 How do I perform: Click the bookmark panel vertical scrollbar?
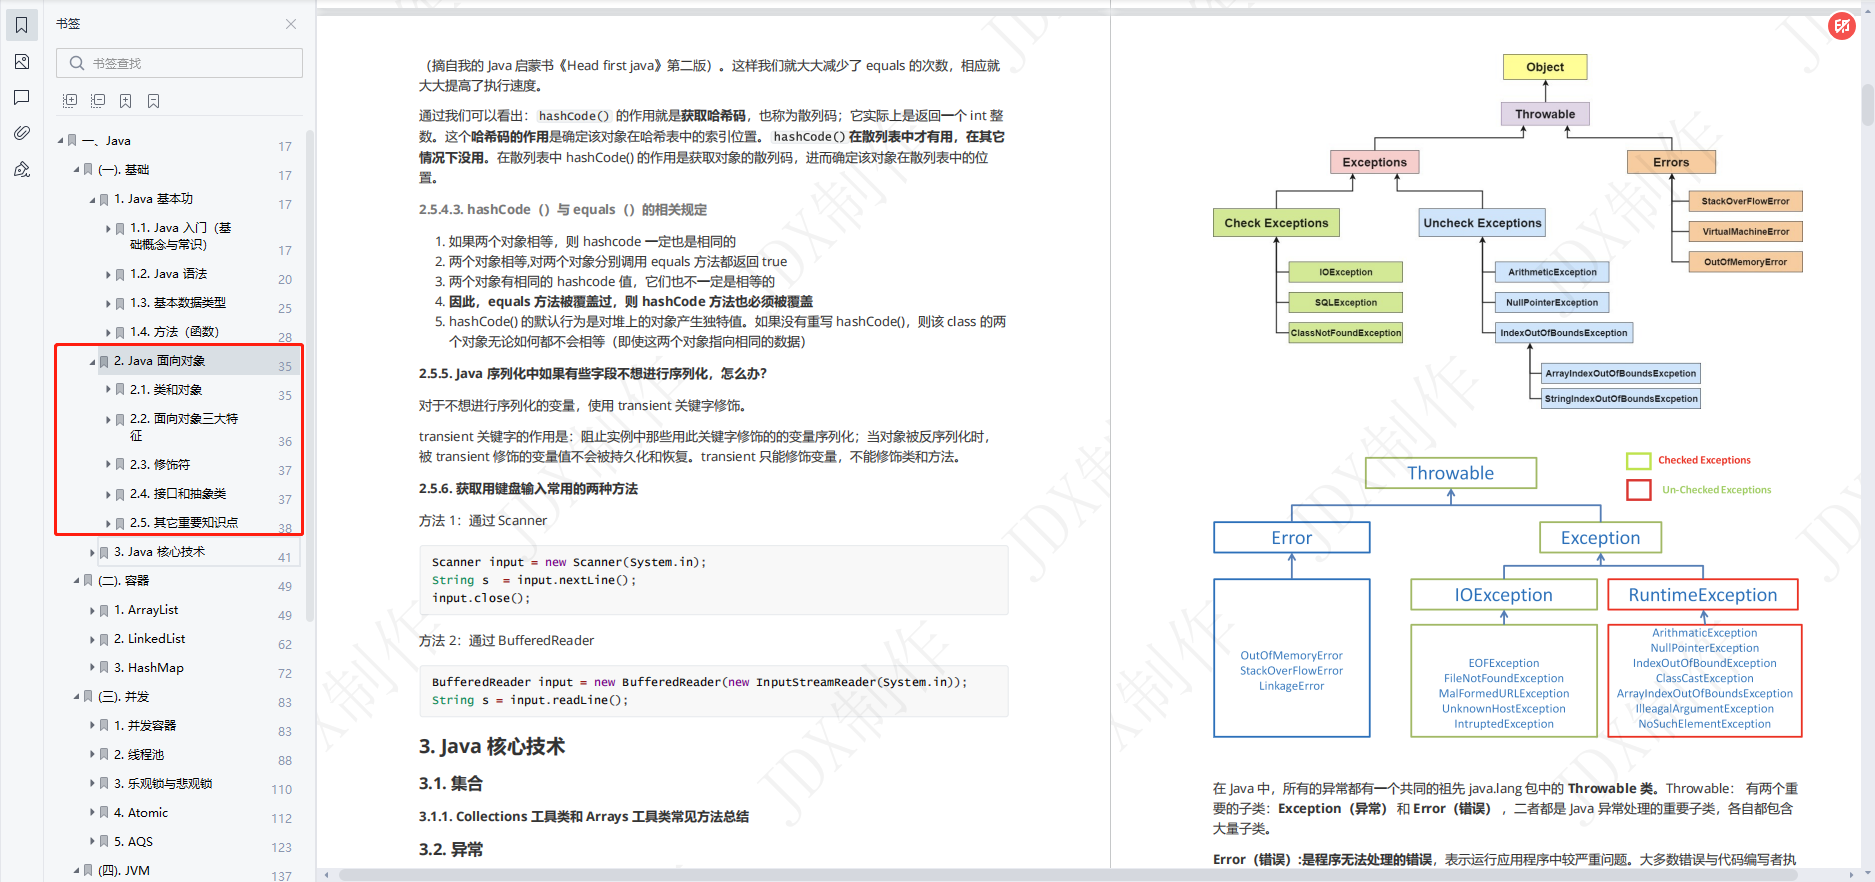click(310, 375)
